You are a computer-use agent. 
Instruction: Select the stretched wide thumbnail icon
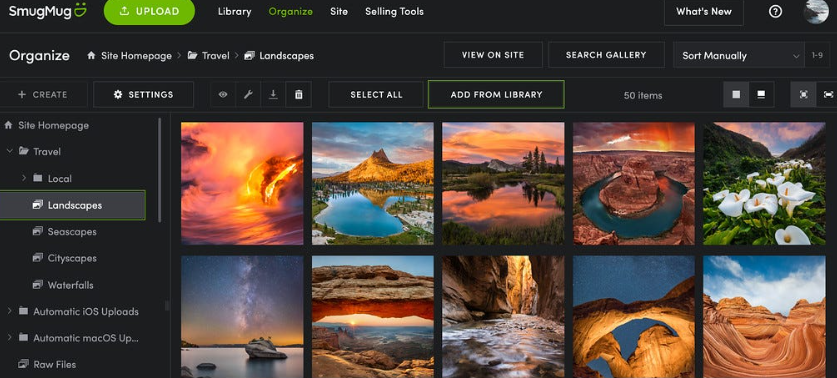[828, 94]
